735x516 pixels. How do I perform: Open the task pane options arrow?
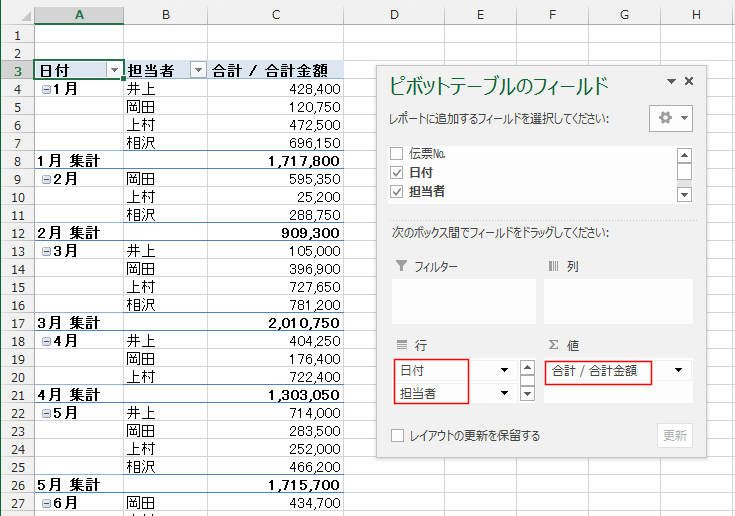[671, 82]
